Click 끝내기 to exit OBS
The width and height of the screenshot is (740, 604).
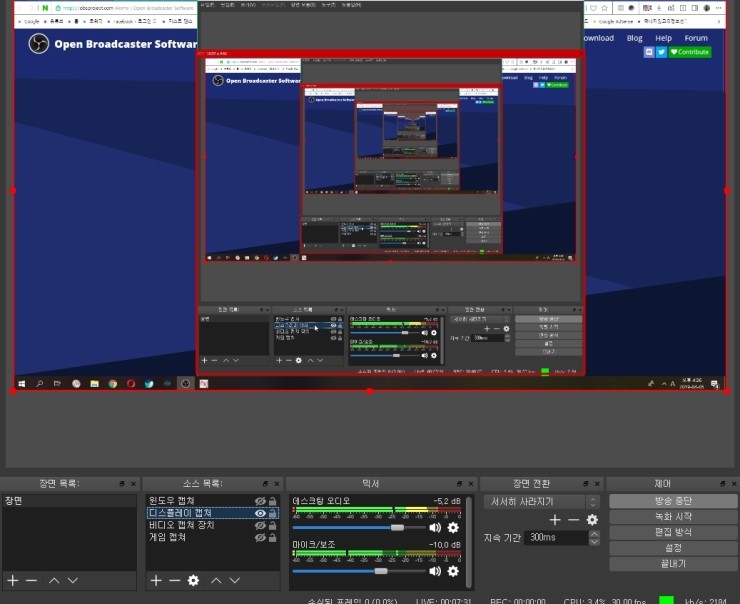(673, 563)
